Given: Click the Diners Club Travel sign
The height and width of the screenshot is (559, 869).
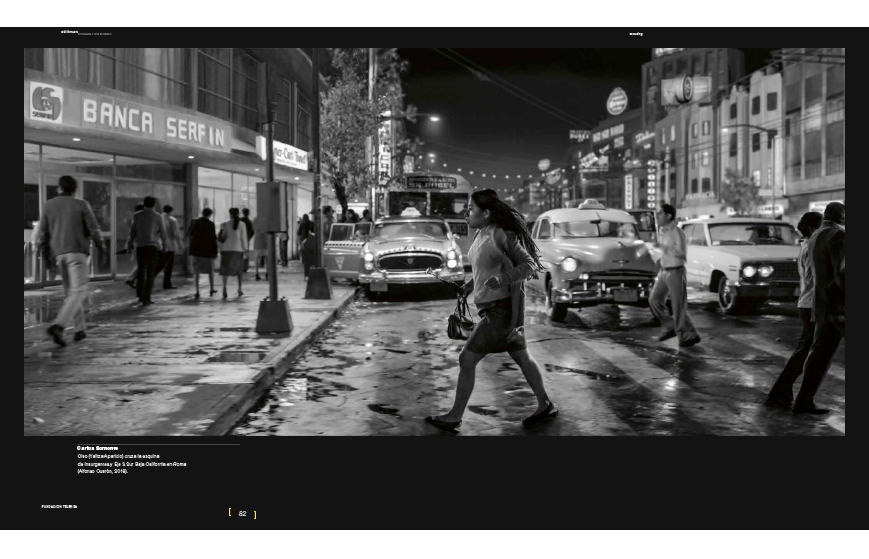Looking at the screenshot, I should (290, 156).
